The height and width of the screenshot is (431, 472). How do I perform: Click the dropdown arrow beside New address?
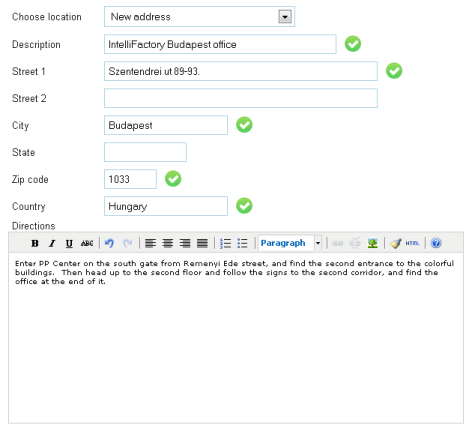point(285,17)
